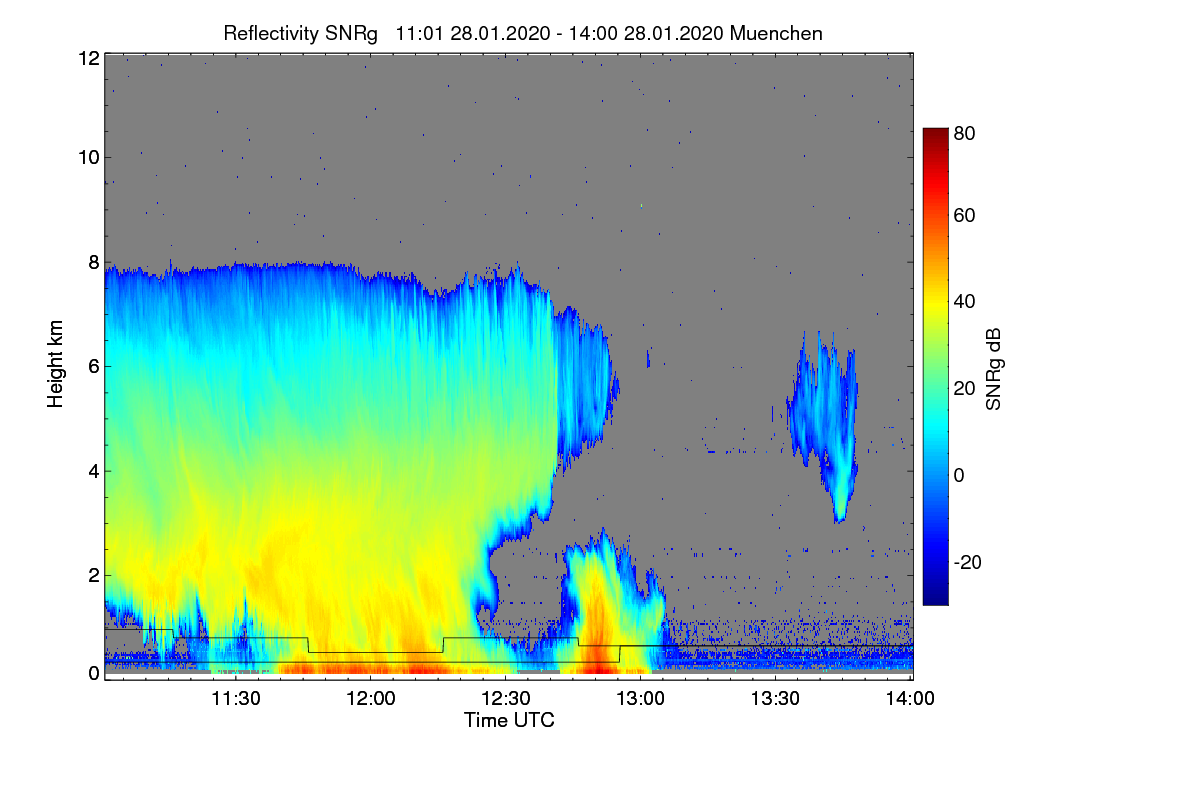Click the '12:00' time tick label
The height and width of the screenshot is (800, 1200).
tap(371, 699)
